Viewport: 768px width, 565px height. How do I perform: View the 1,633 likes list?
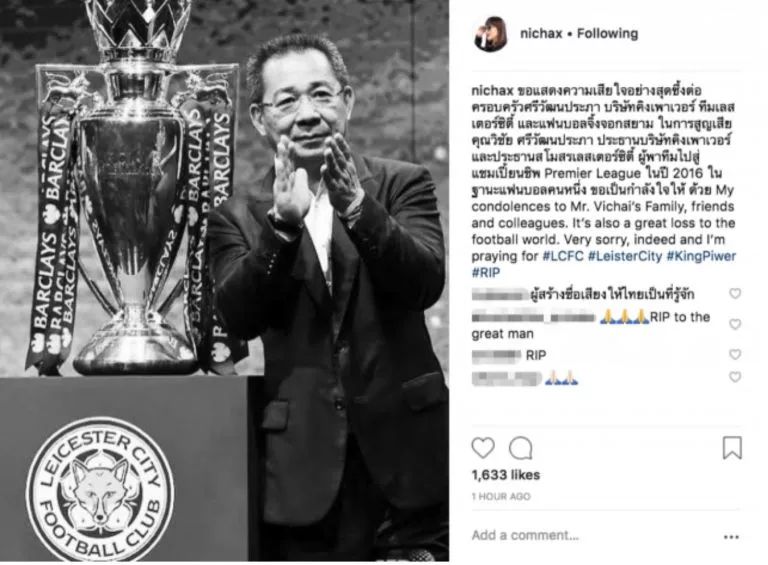pos(505,475)
